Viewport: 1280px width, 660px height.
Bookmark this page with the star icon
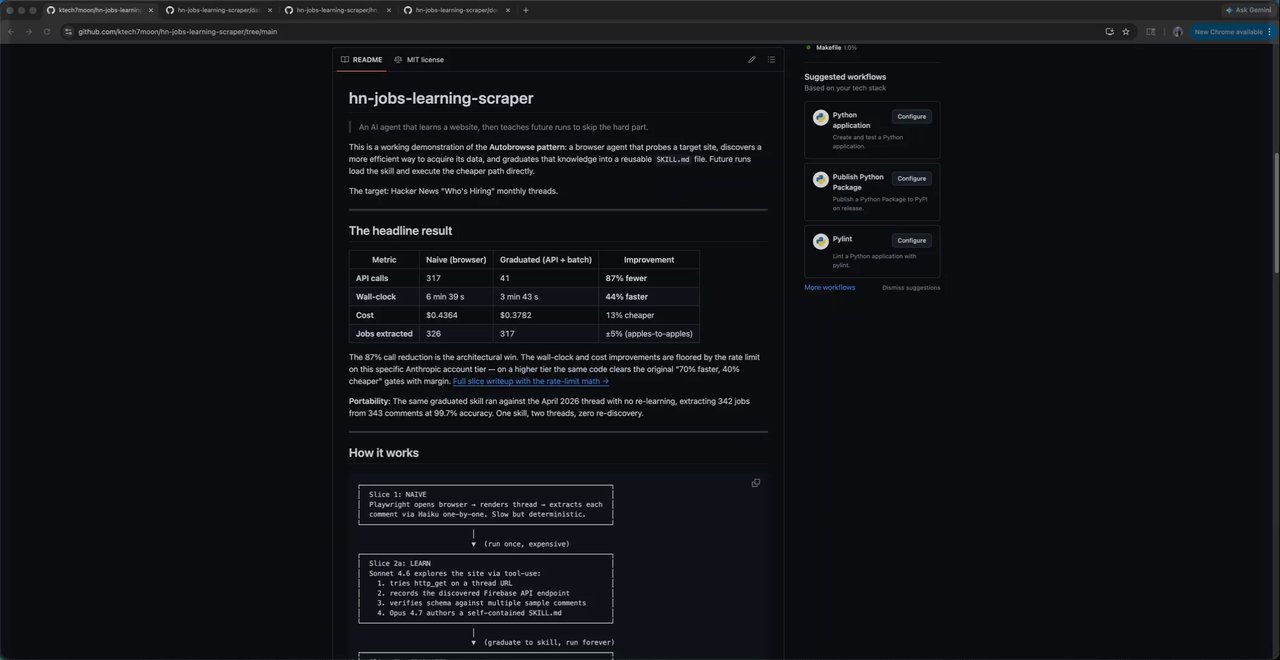[1126, 32]
